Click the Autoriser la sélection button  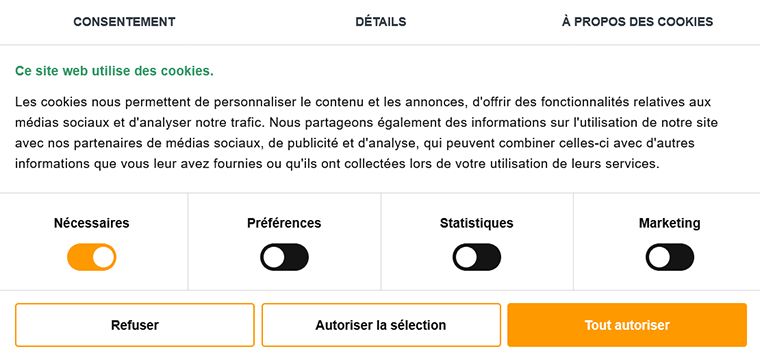(381, 325)
